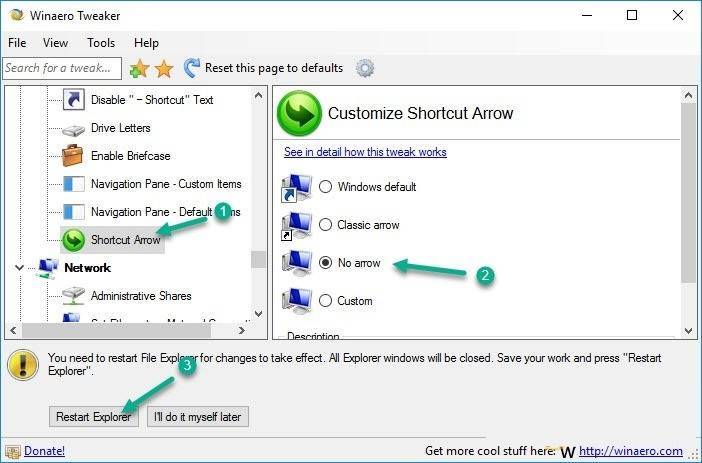Click the yellow exclamation warning icon
This screenshot has height=463, width=702.
[23, 365]
